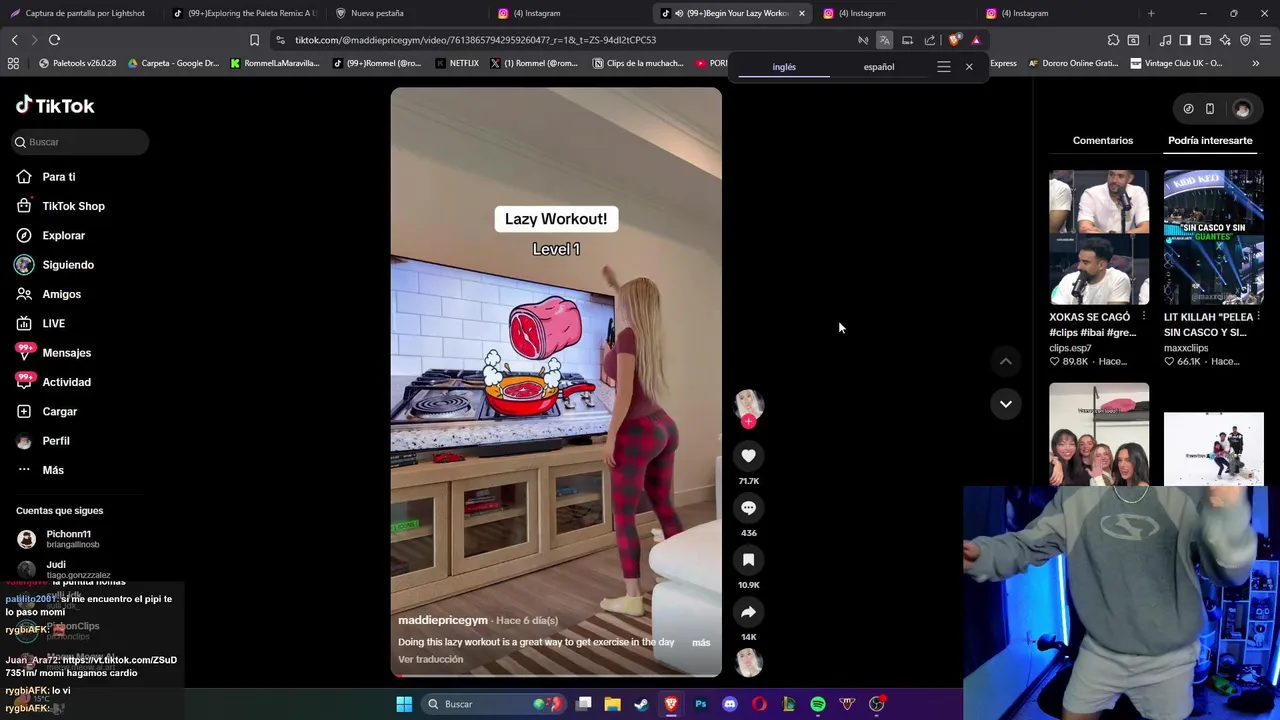The image size is (1280, 720).
Task: Click the TikTok Buscar search field
Action: 81,142
